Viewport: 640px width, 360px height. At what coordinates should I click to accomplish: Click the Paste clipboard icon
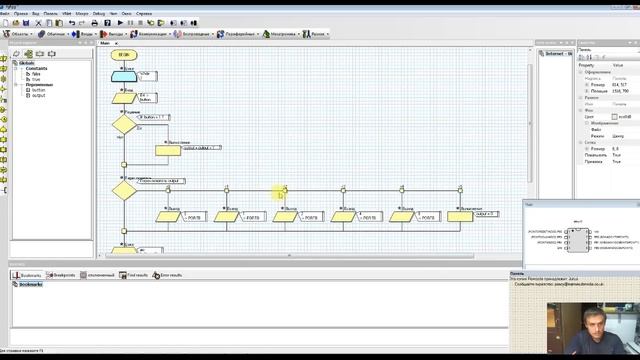(59, 23)
